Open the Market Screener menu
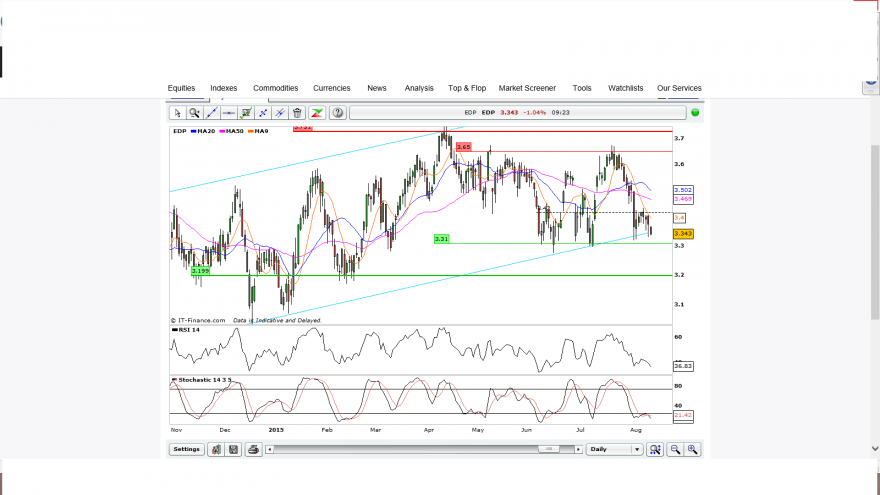Viewport: 880px width, 495px height. point(527,88)
